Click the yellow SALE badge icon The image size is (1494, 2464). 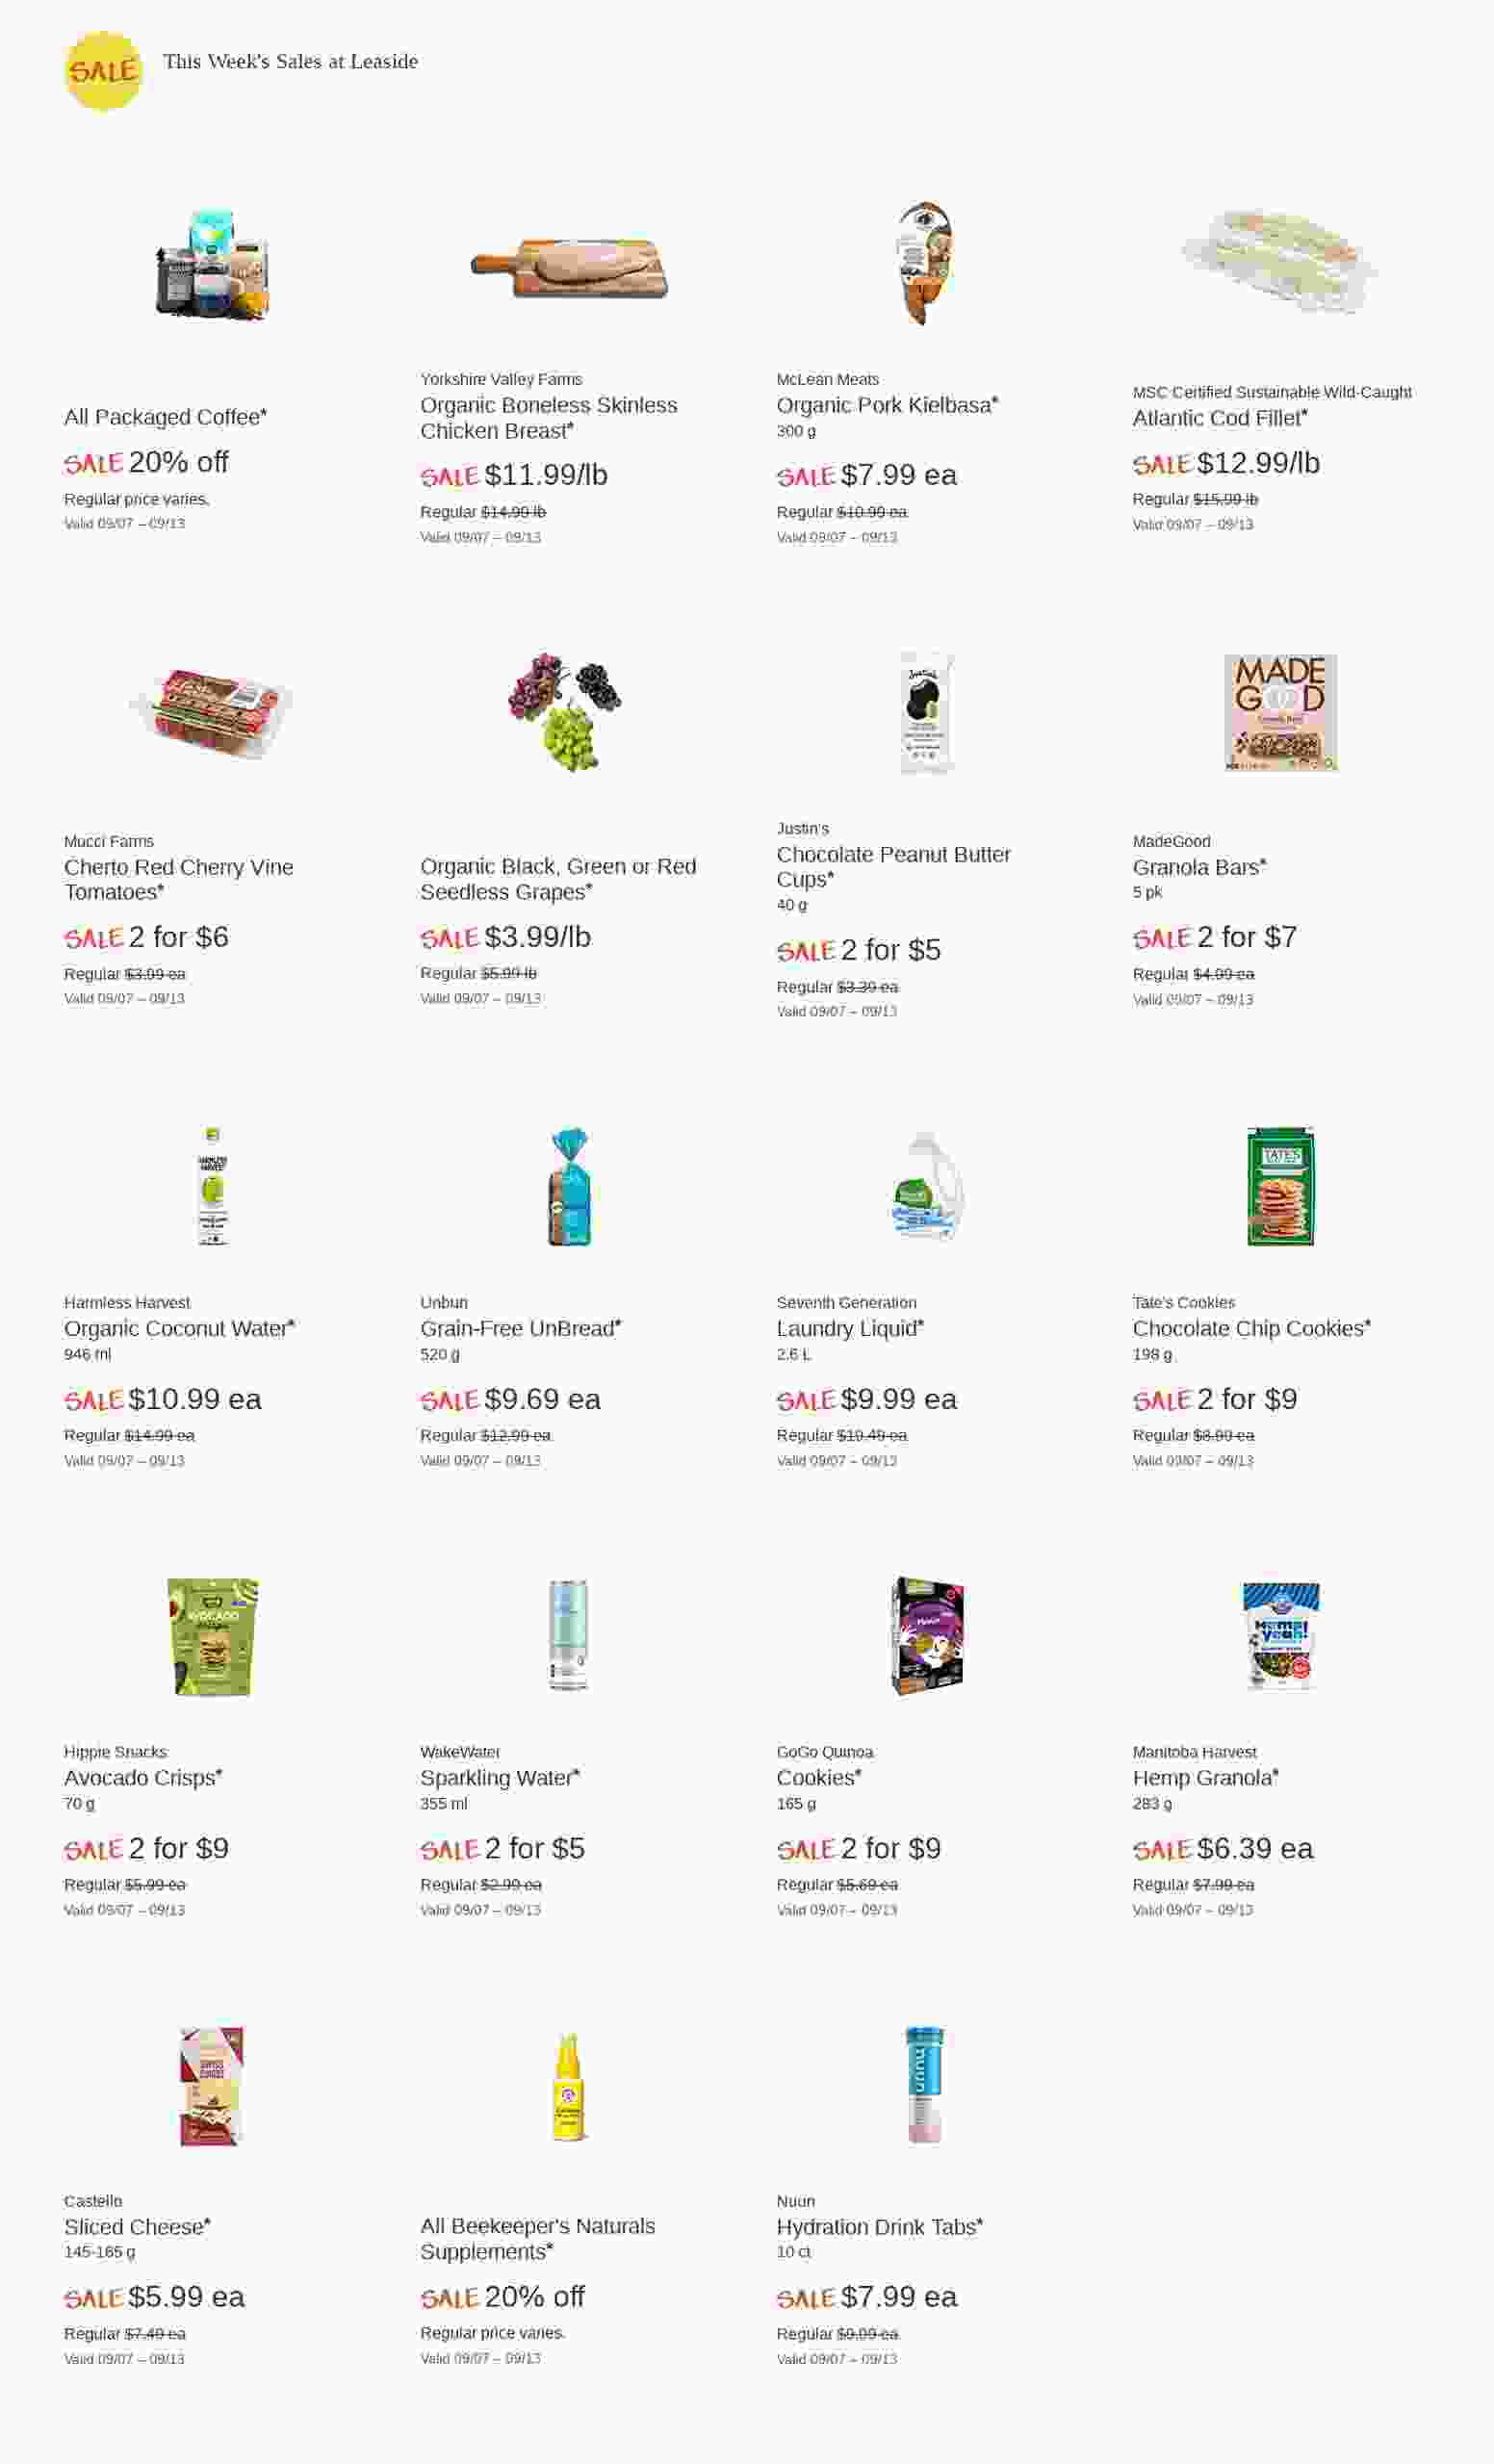[x=103, y=71]
